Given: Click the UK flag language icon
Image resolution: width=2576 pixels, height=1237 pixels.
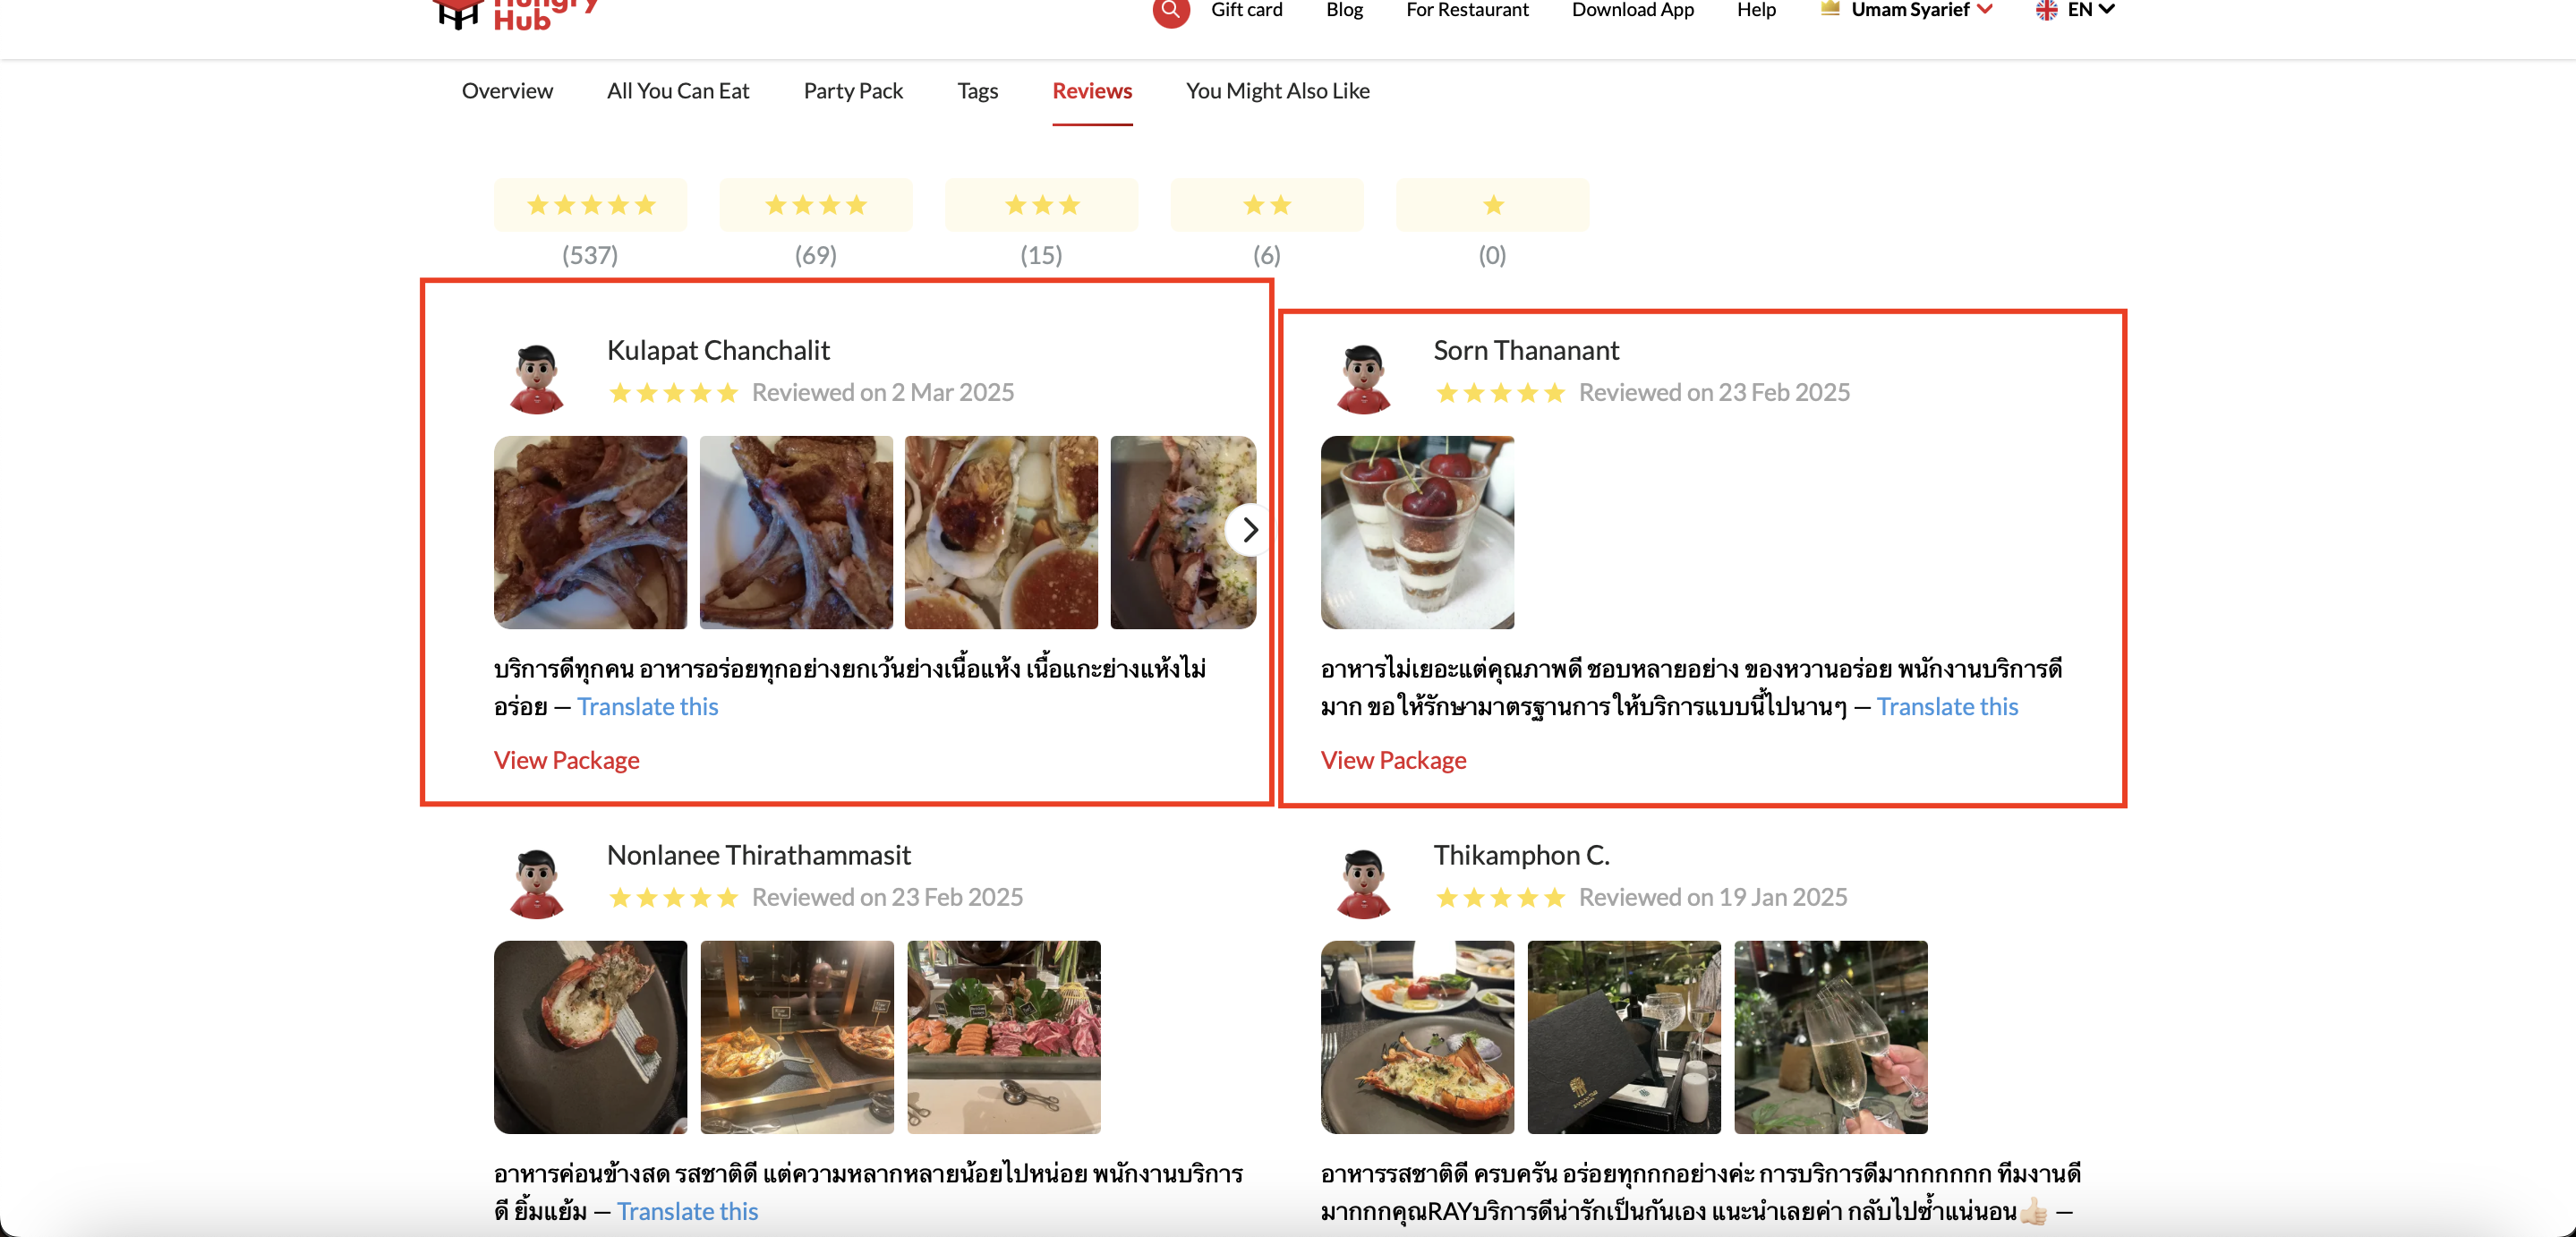Looking at the screenshot, I should [2046, 10].
